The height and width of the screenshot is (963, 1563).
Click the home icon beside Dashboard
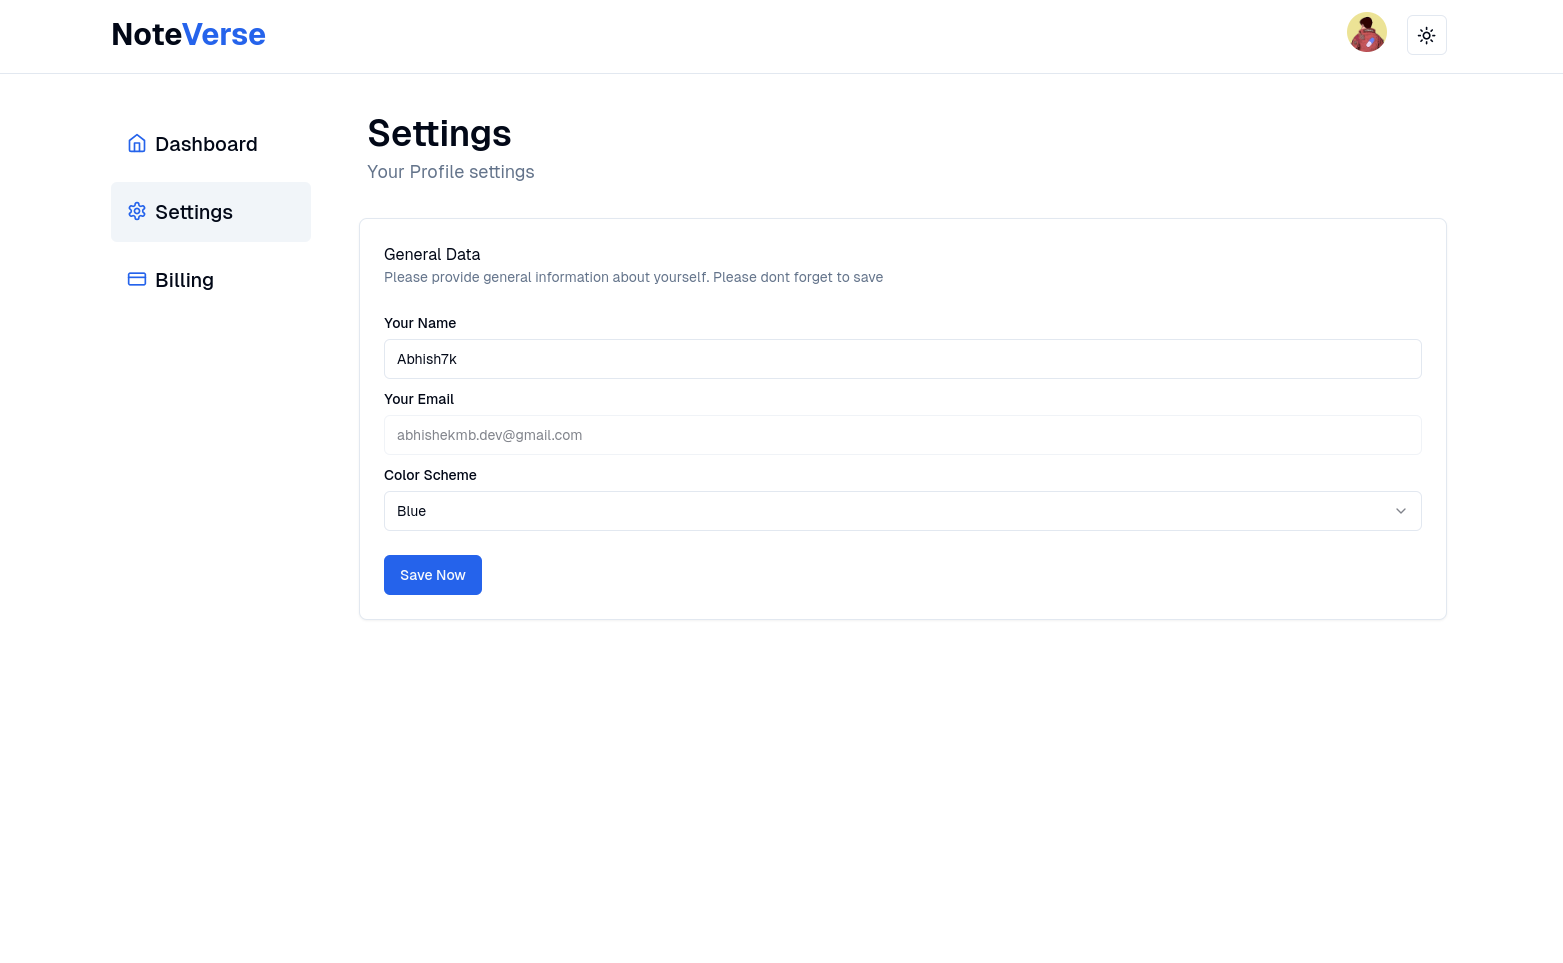pyautogui.click(x=137, y=144)
